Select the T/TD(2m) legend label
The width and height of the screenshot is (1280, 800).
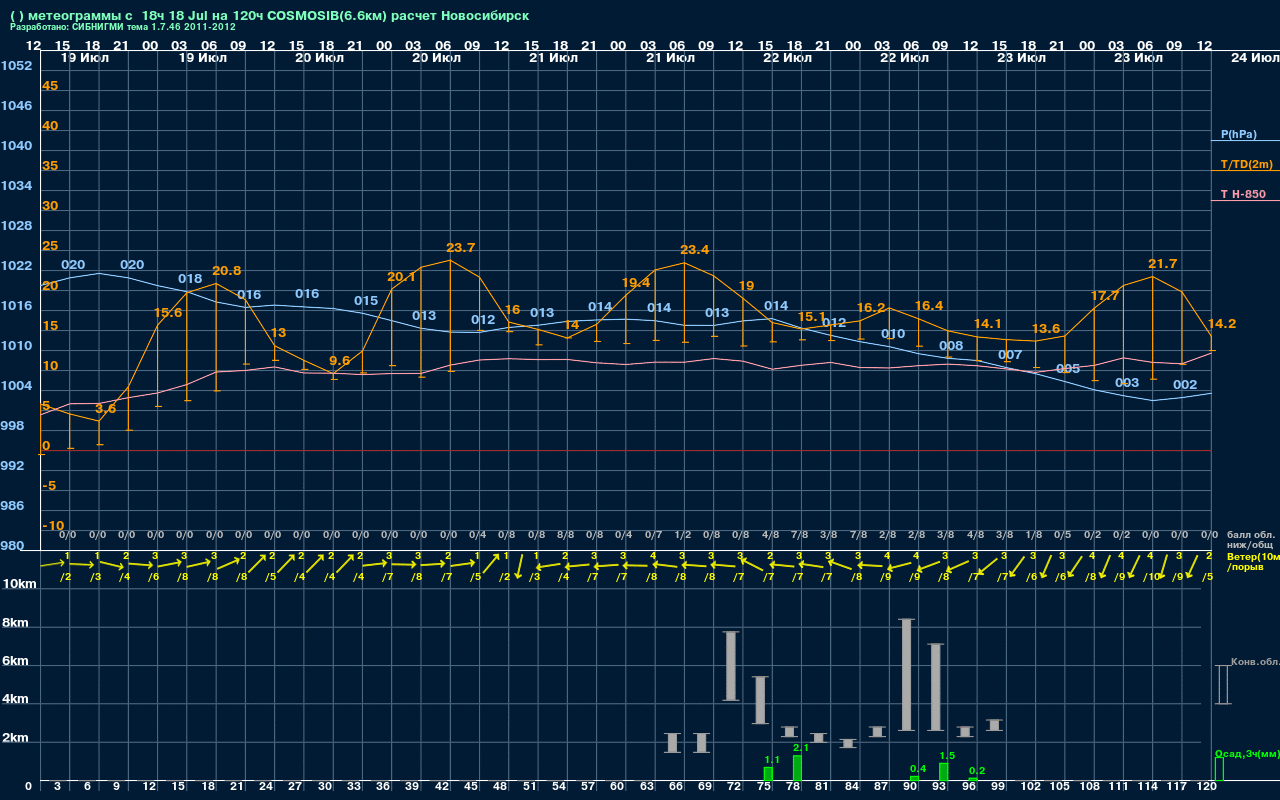[x=1246, y=164]
